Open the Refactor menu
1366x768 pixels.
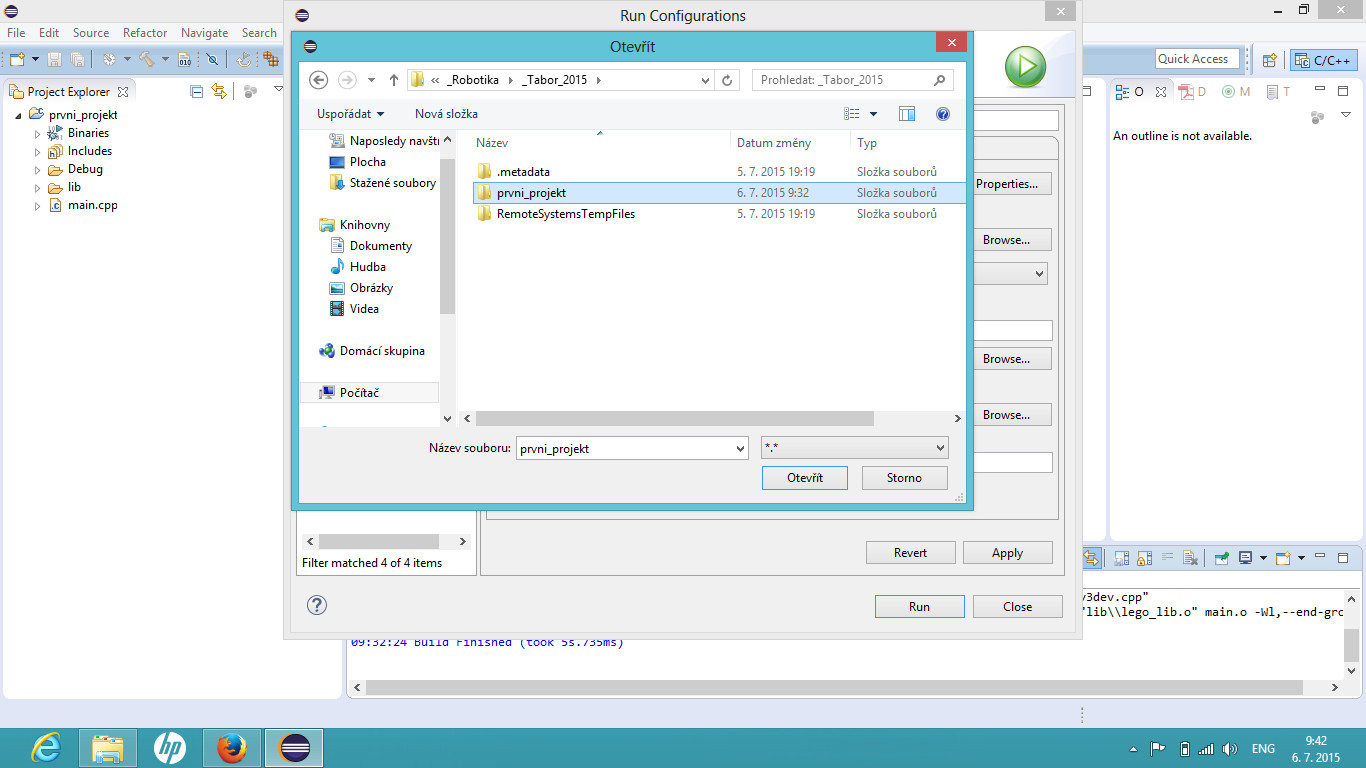click(145, 33)
